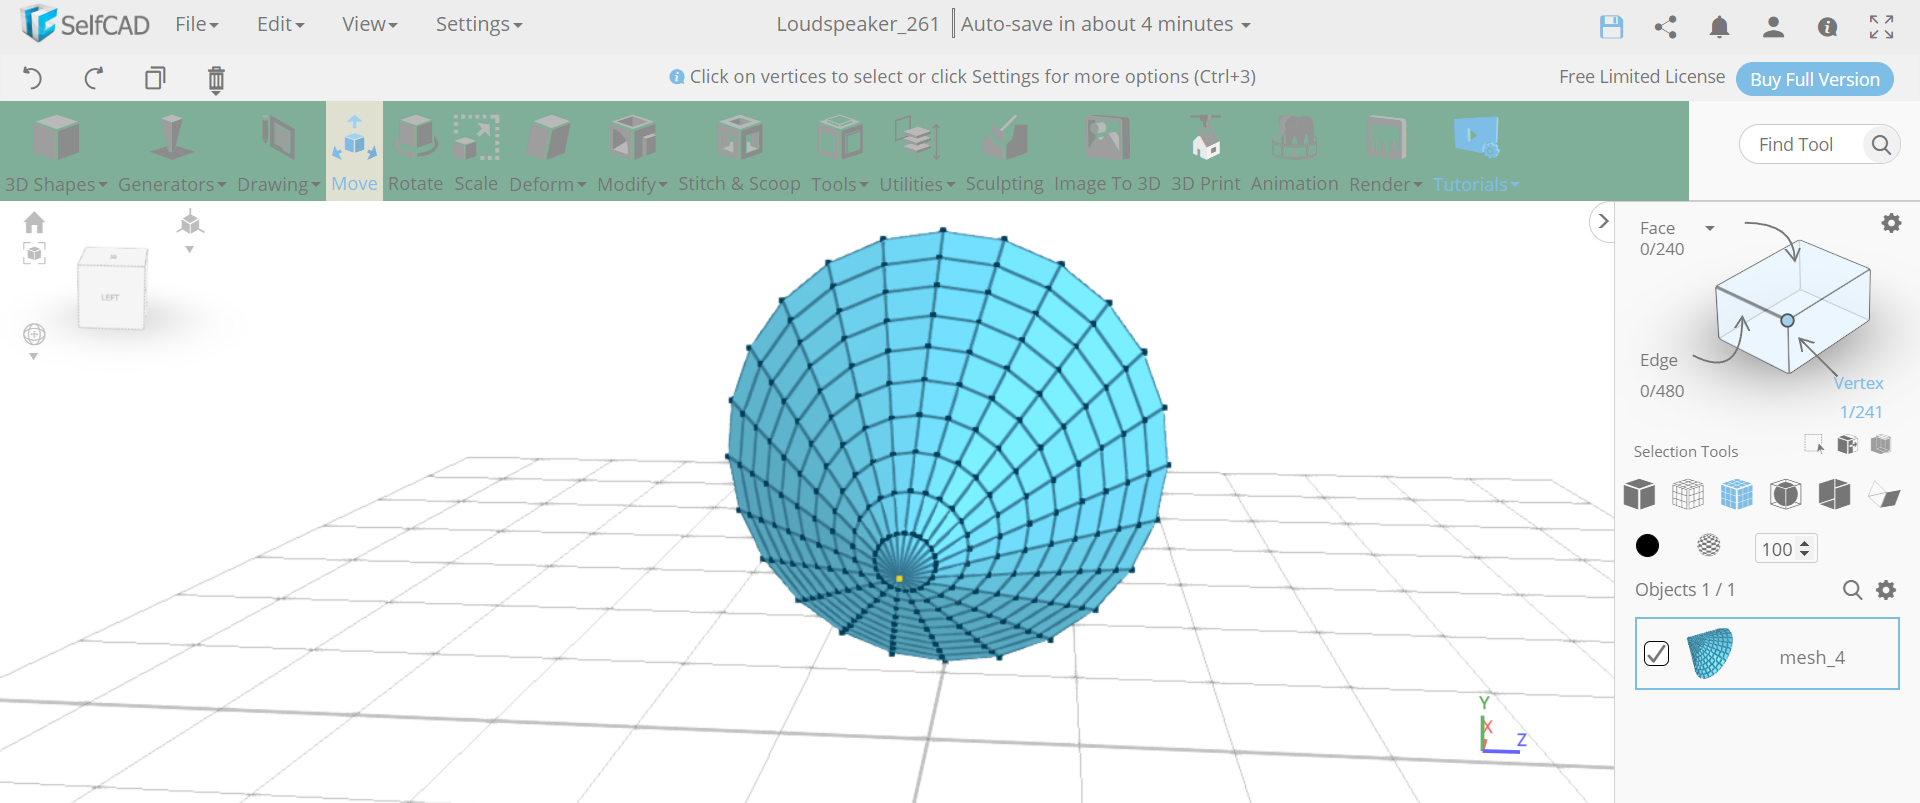Open the Settings menu
Viewport: 1920px width, 803px height.
(478, 24)
